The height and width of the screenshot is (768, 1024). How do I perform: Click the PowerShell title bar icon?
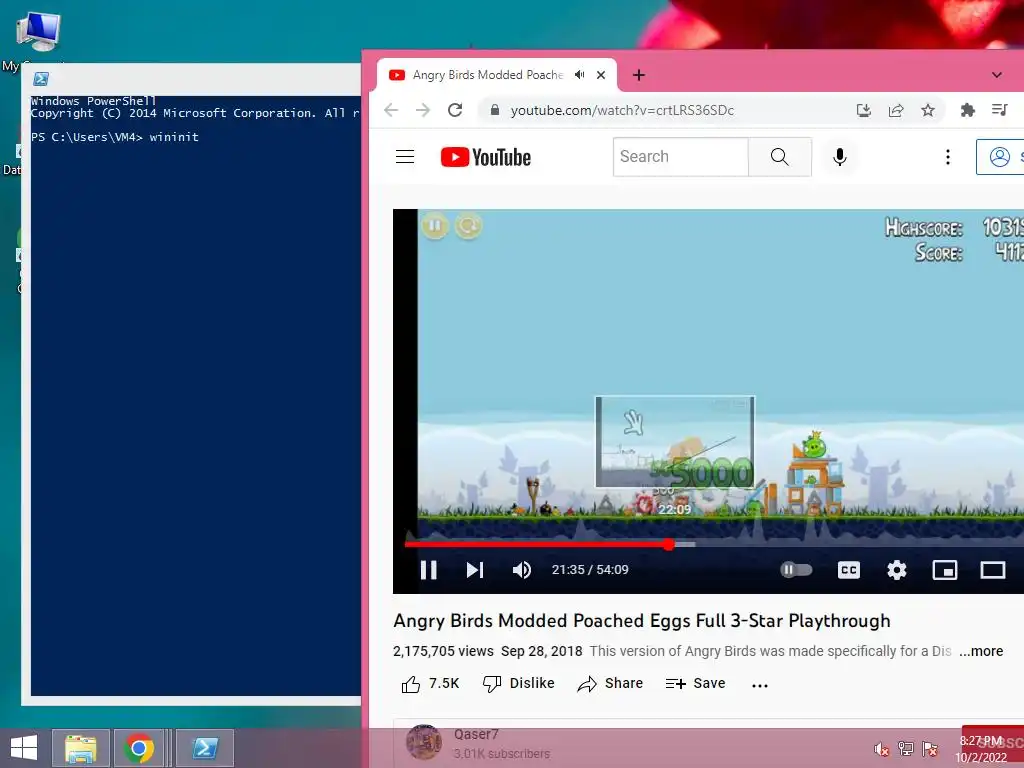coord(41,79)
